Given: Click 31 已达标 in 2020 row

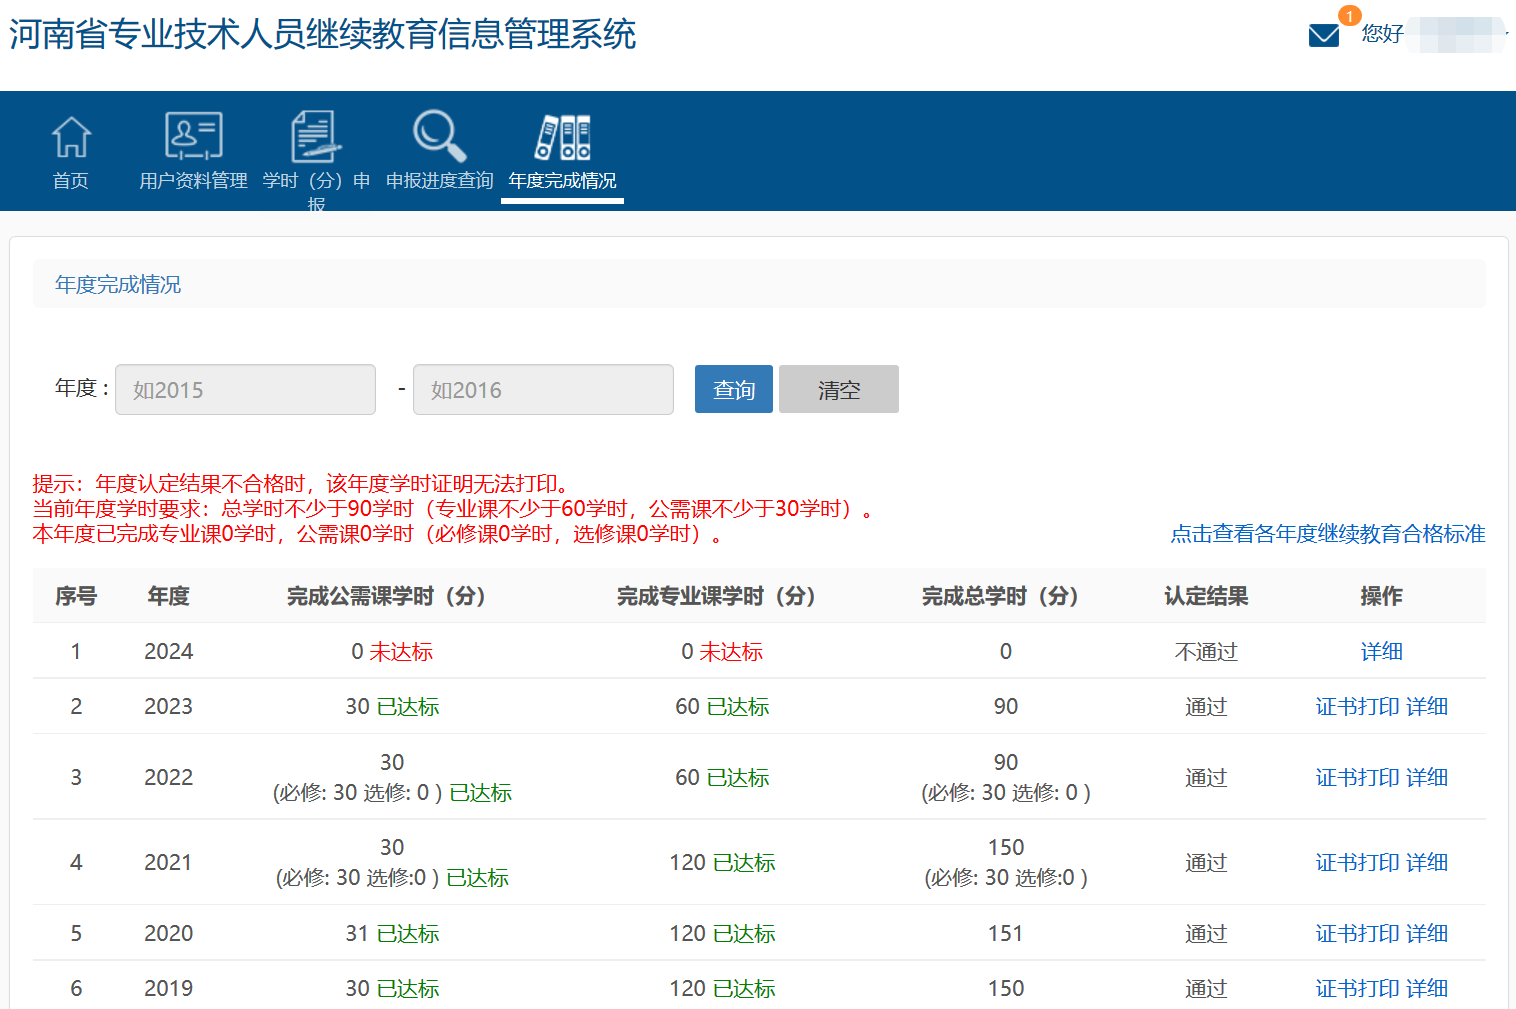Looking at the screenshot, I should pyautogui.click(x=392, y=934).
